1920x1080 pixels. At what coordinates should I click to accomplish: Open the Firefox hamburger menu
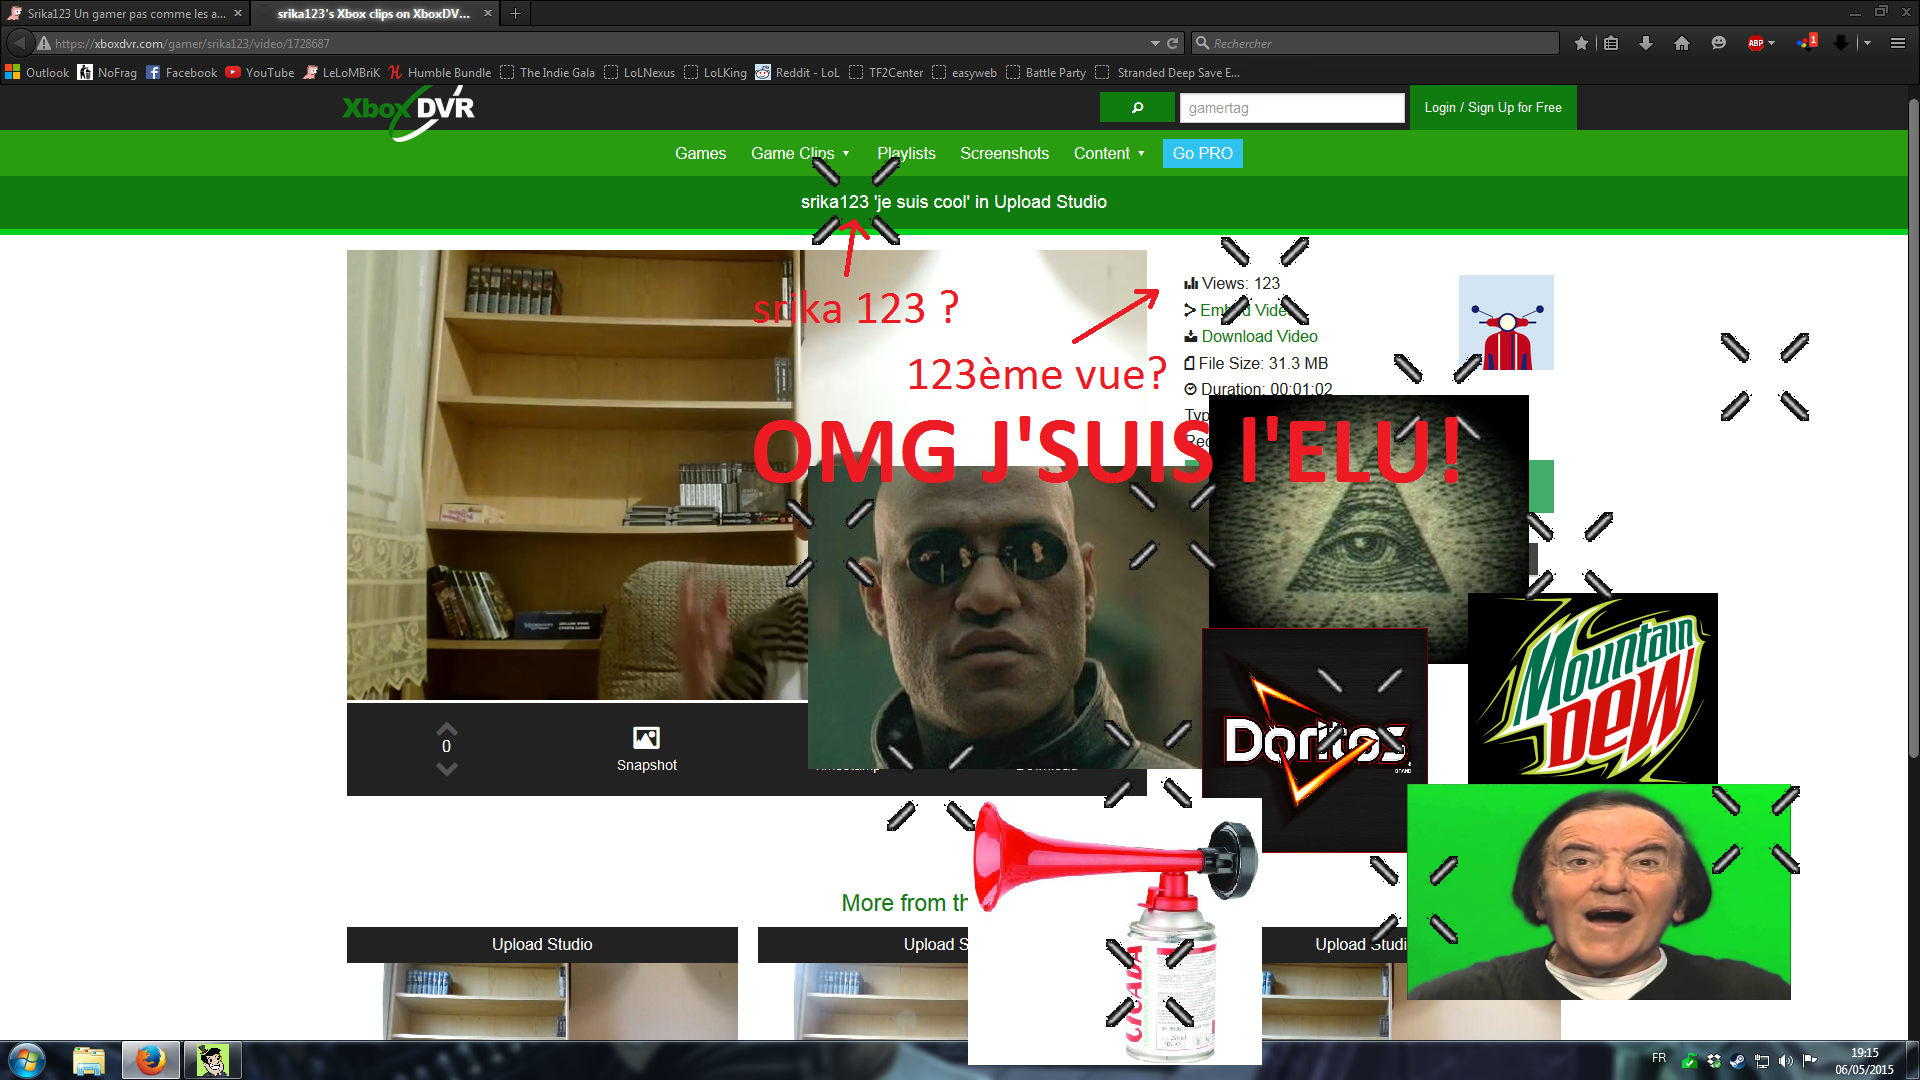tap(1898, 43)
